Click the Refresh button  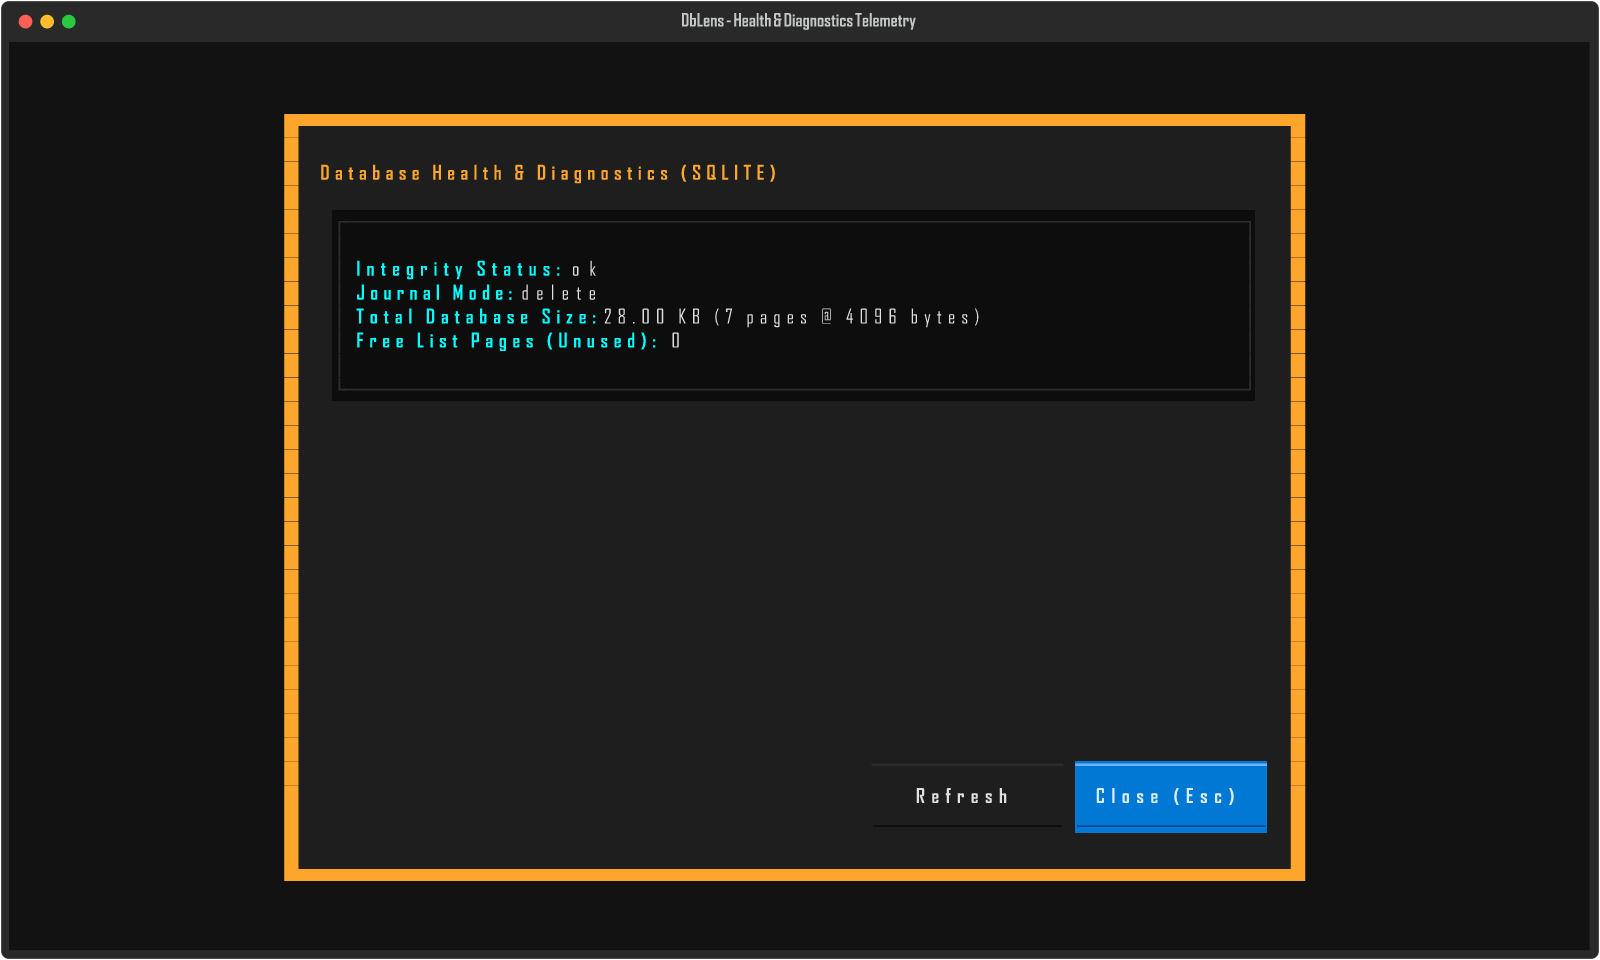coord(967,796)
